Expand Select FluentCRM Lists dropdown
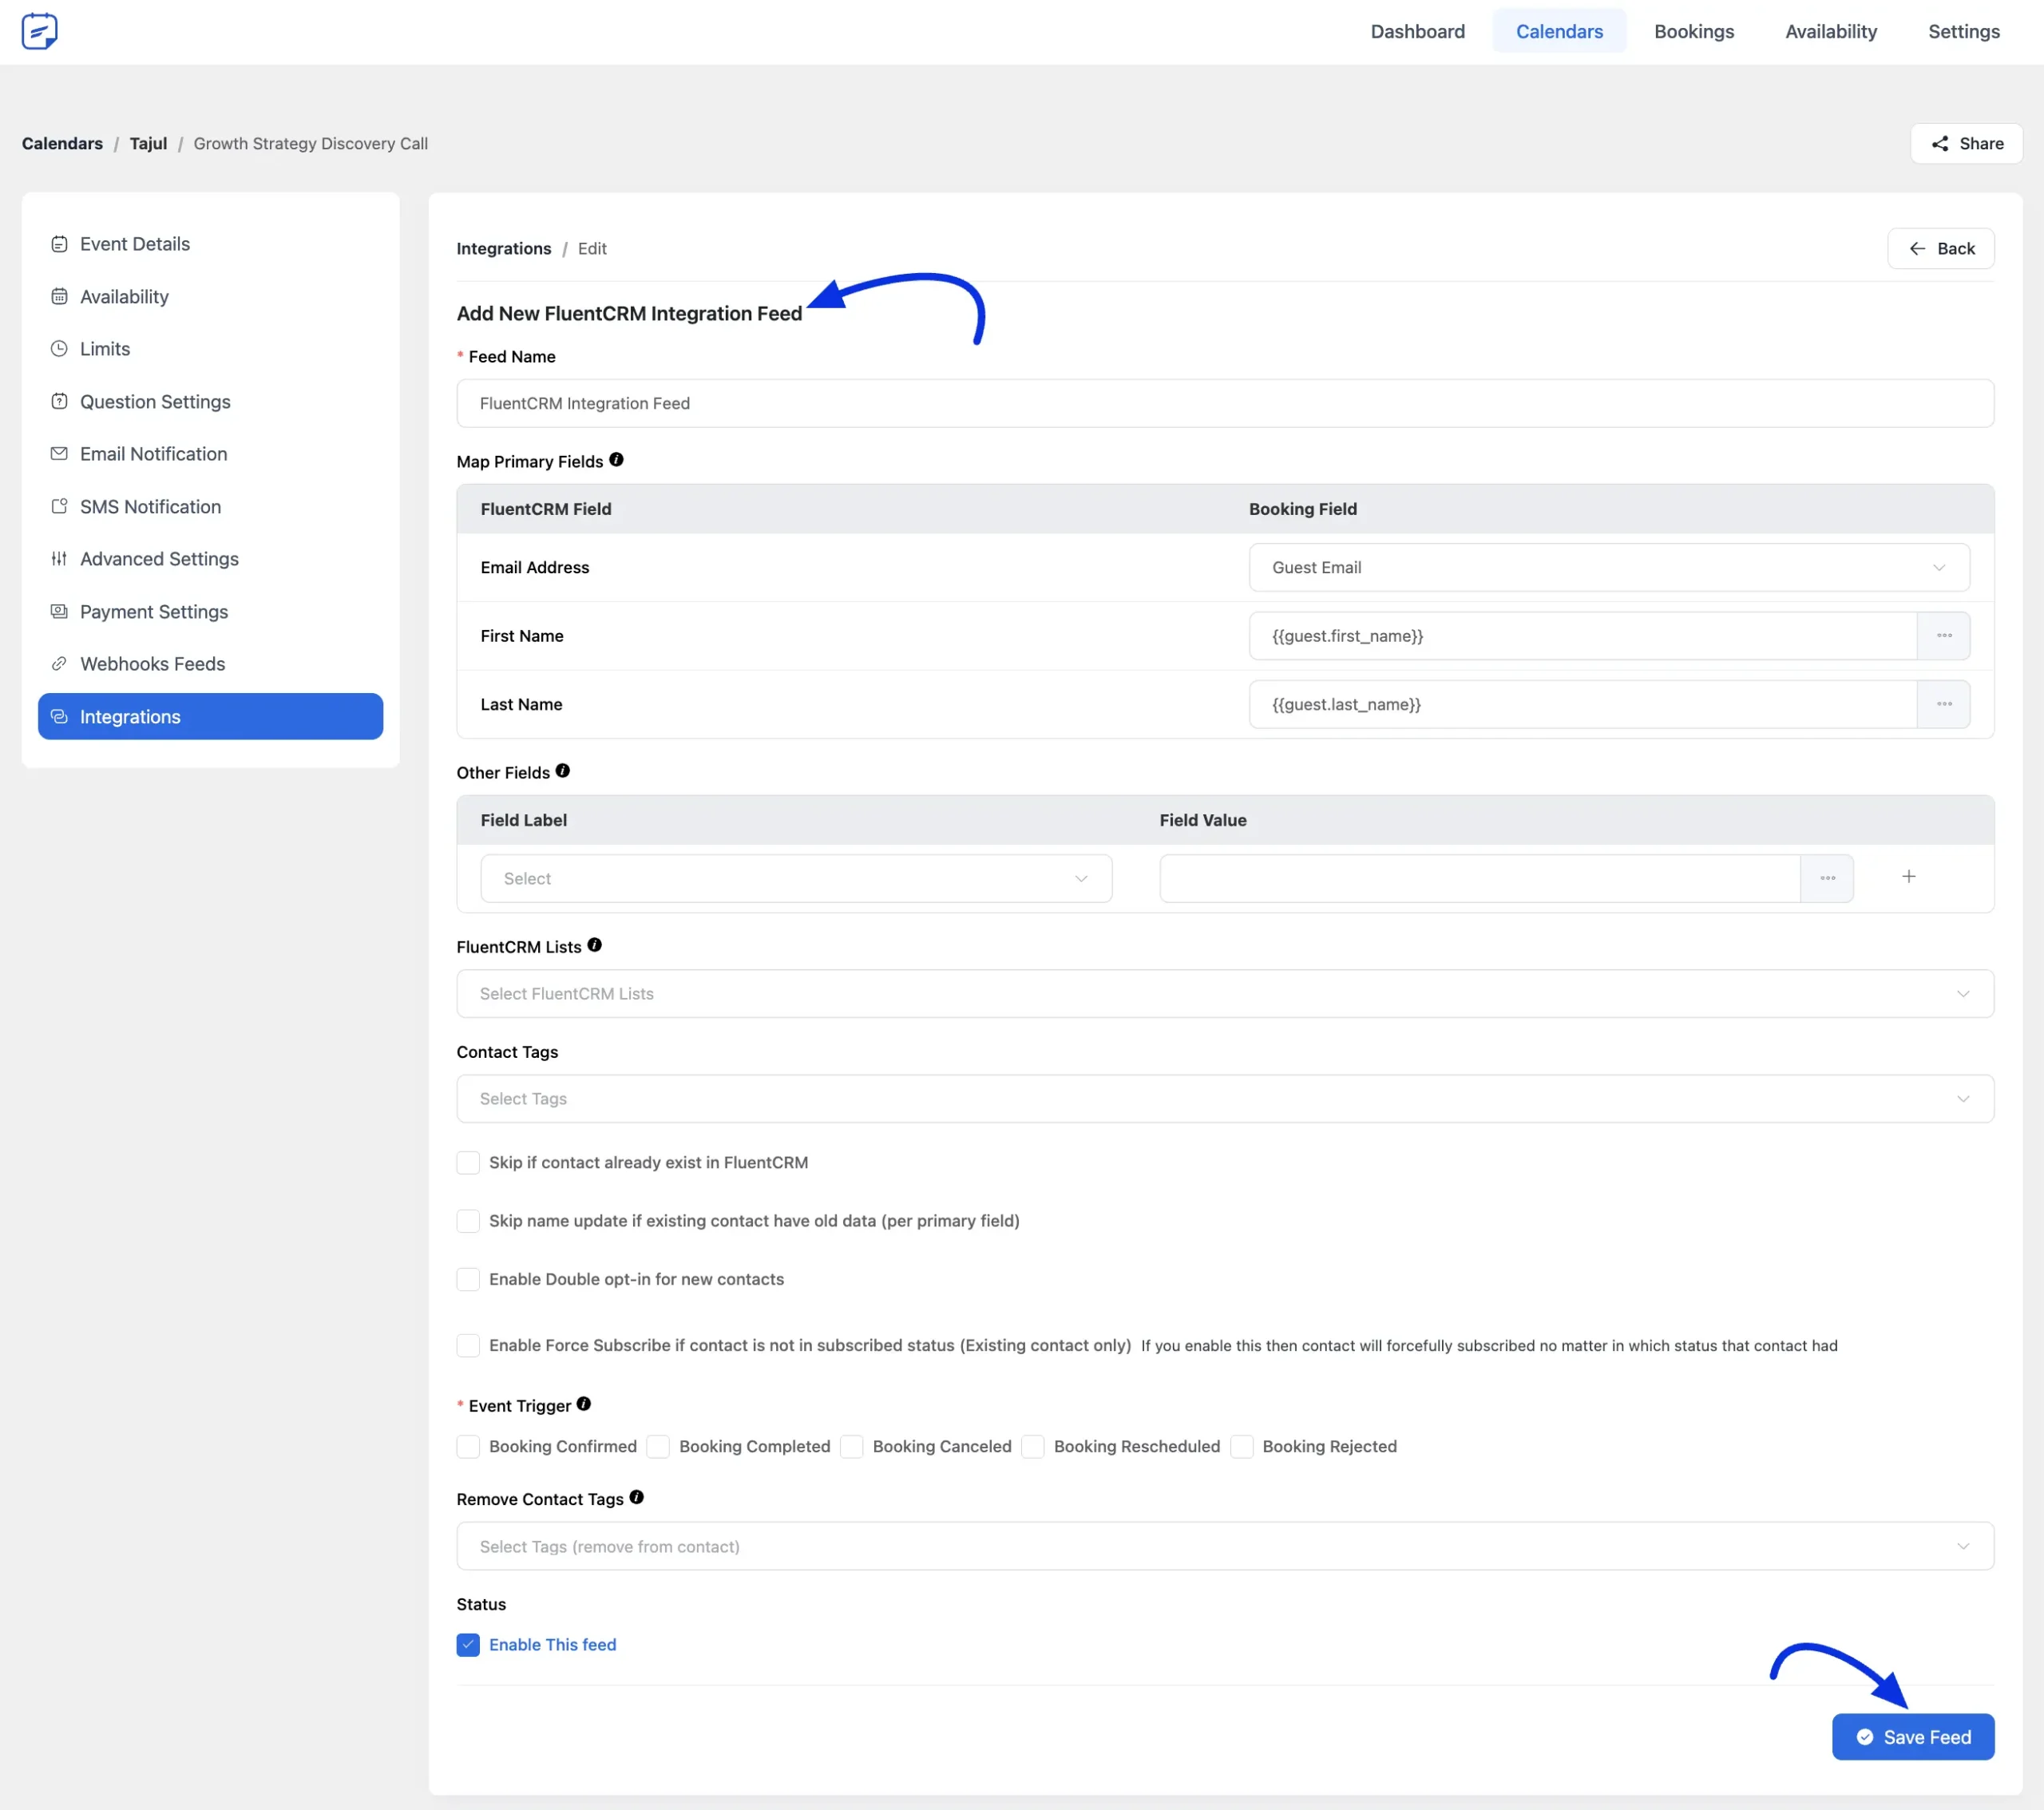The width and height of the screenshot is (2044, 1810). tap(1224, 994)
